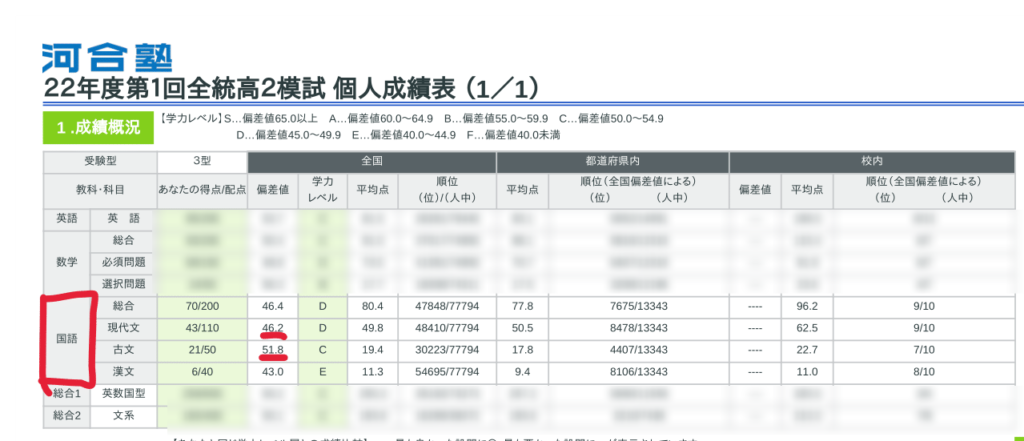
Task: Click the 順位 (位)/(人中) header under 全国
Action: click(x=447, y=190)
